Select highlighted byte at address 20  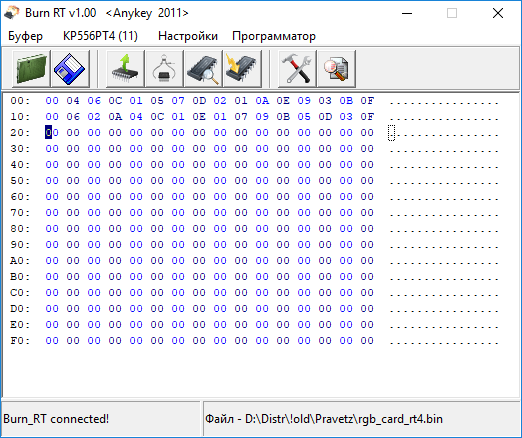52,133
